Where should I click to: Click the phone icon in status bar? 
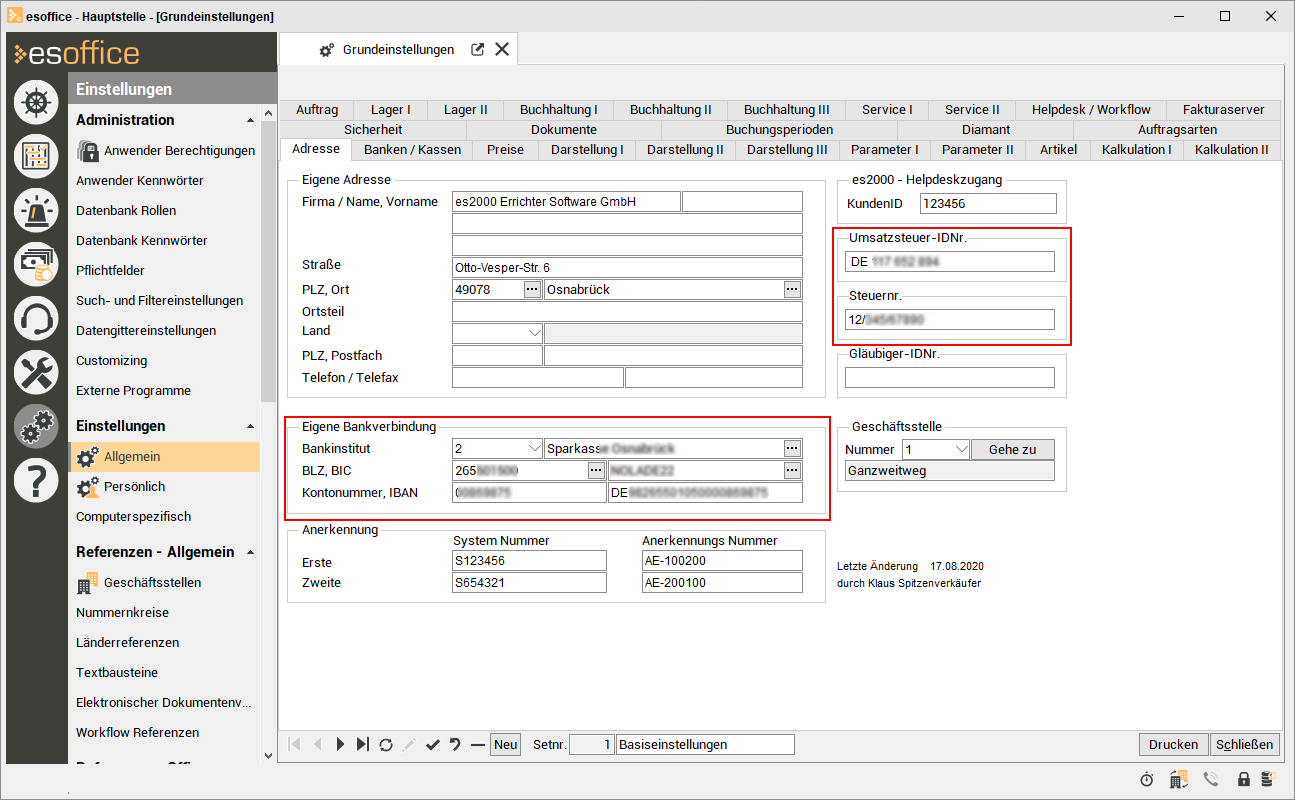click(x=1211, y=779)
